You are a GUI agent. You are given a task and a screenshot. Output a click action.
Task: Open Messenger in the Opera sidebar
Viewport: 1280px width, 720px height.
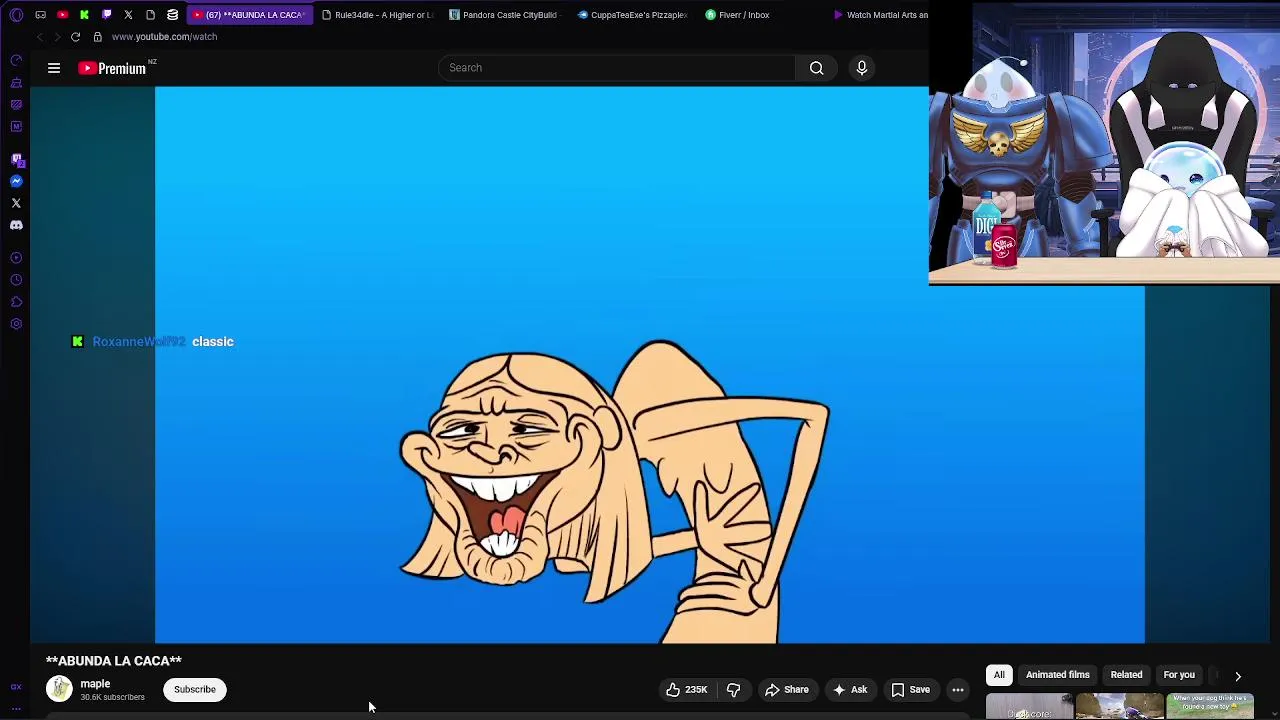coord(16,181)
